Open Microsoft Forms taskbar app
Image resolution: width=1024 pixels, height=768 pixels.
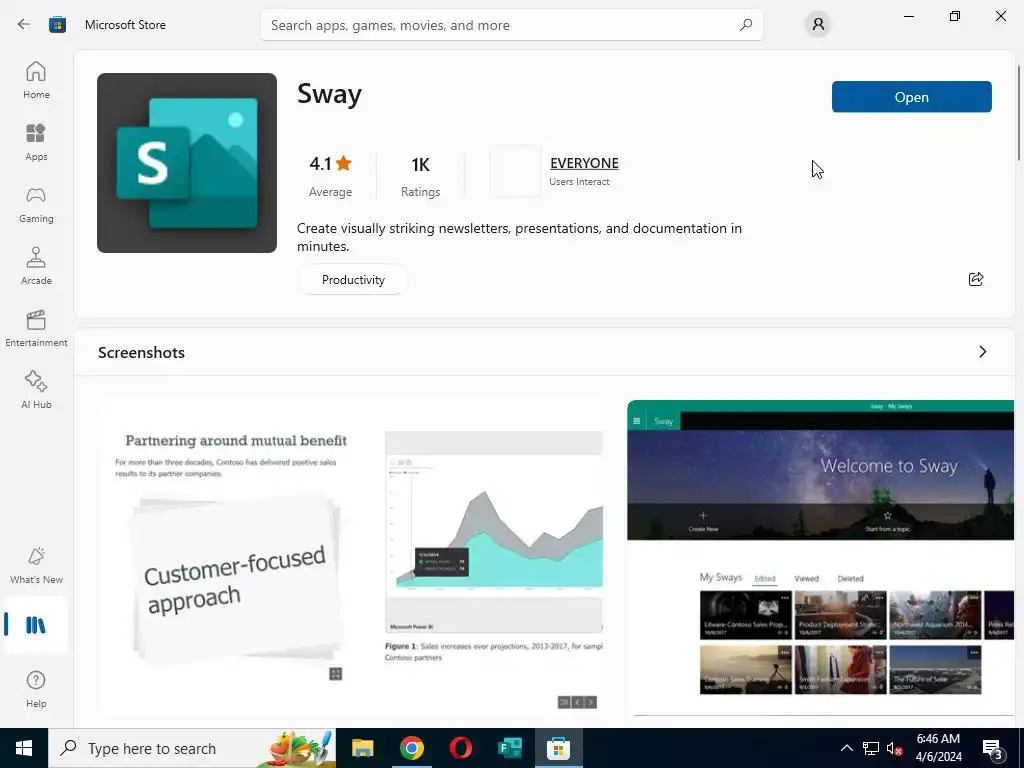[509, 748]
